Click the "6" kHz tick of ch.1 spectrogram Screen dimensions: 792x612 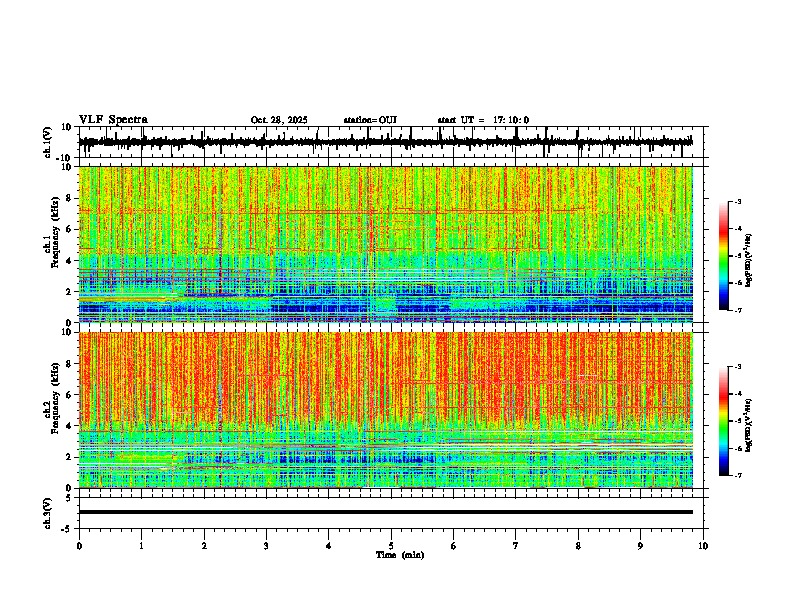[69, 229]
